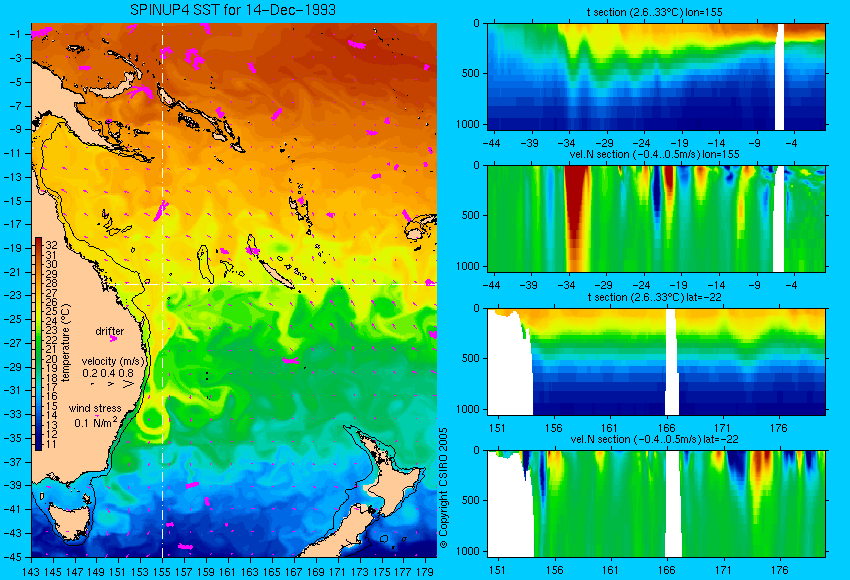Screen dimensions: 850x580
Task: Click the '151' axis label under the lat=-22 velocity section
Action: point(497,570)
